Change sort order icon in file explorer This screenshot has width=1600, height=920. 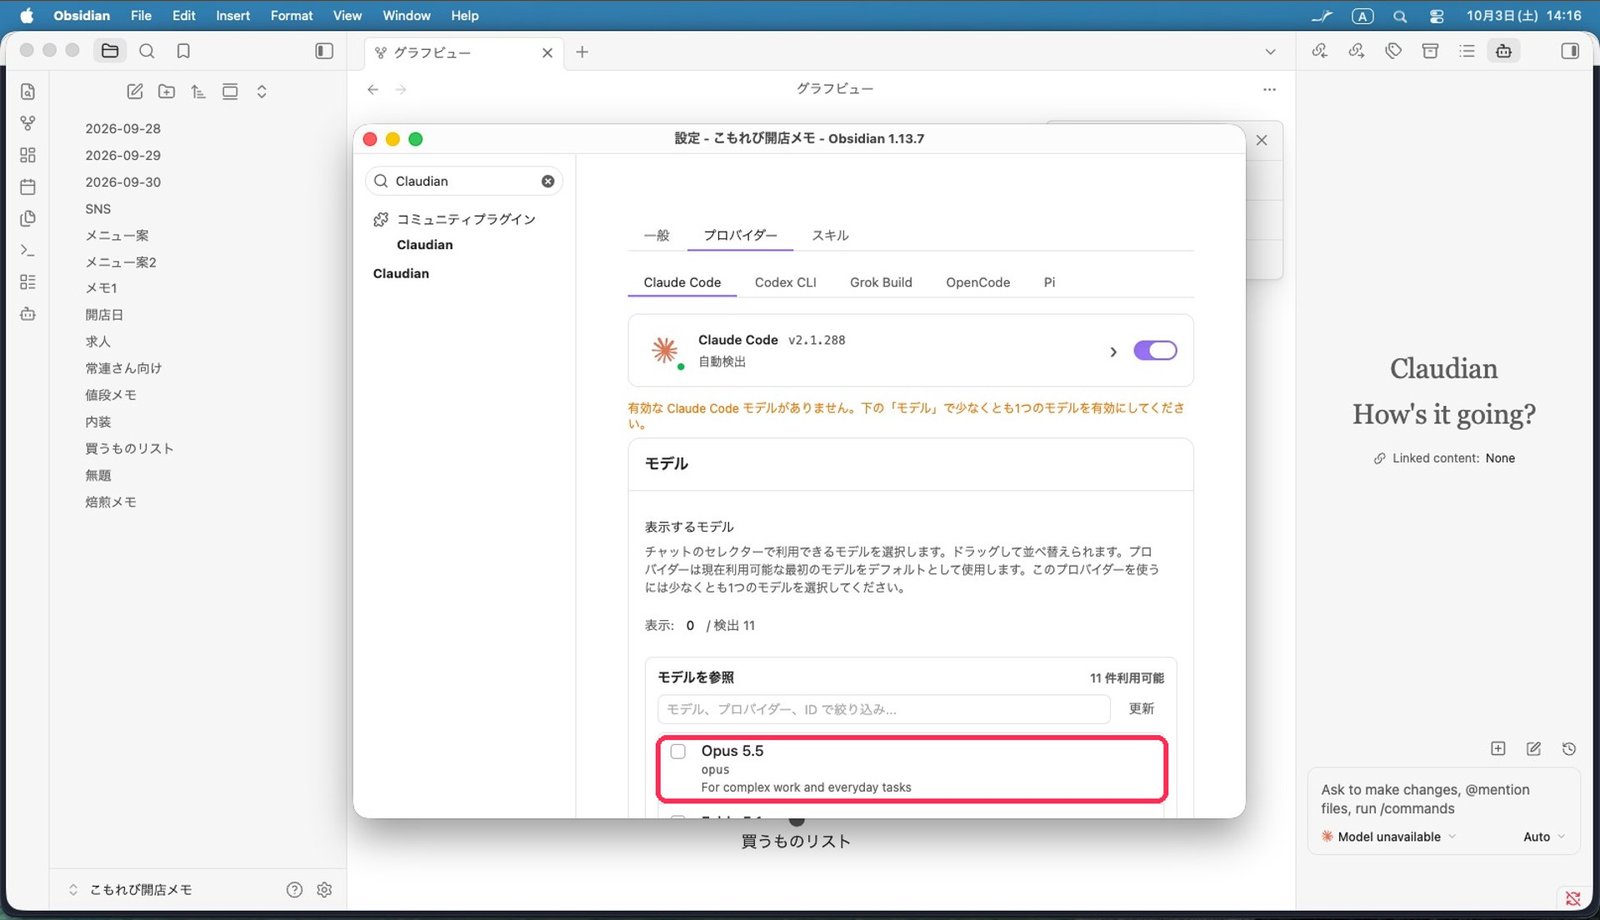[x=198, y=92]
